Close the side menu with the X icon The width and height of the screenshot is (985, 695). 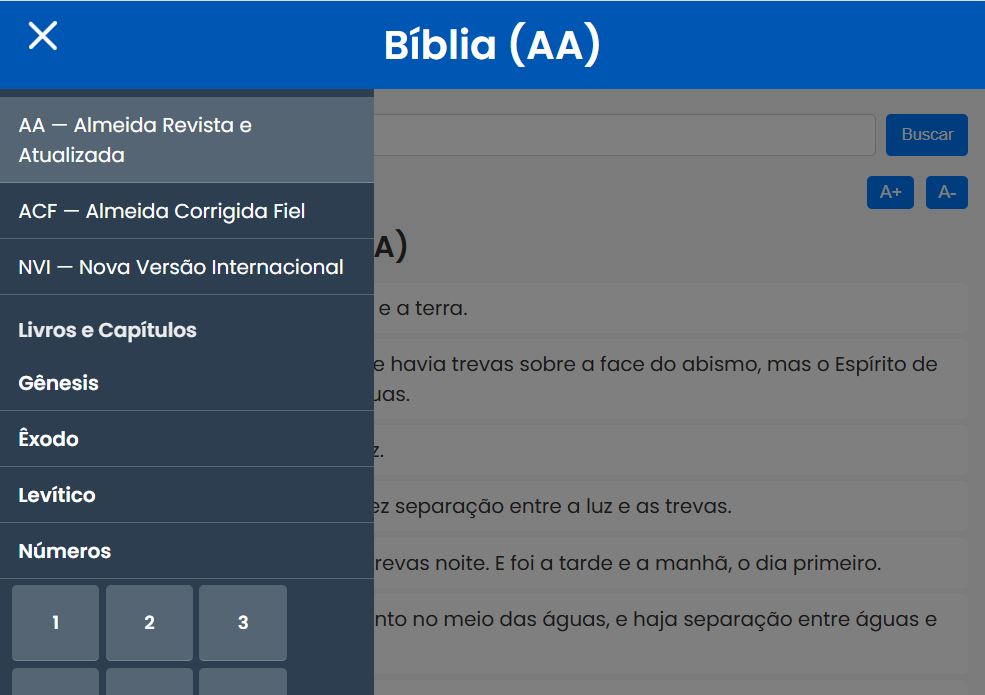click(43, 36)
